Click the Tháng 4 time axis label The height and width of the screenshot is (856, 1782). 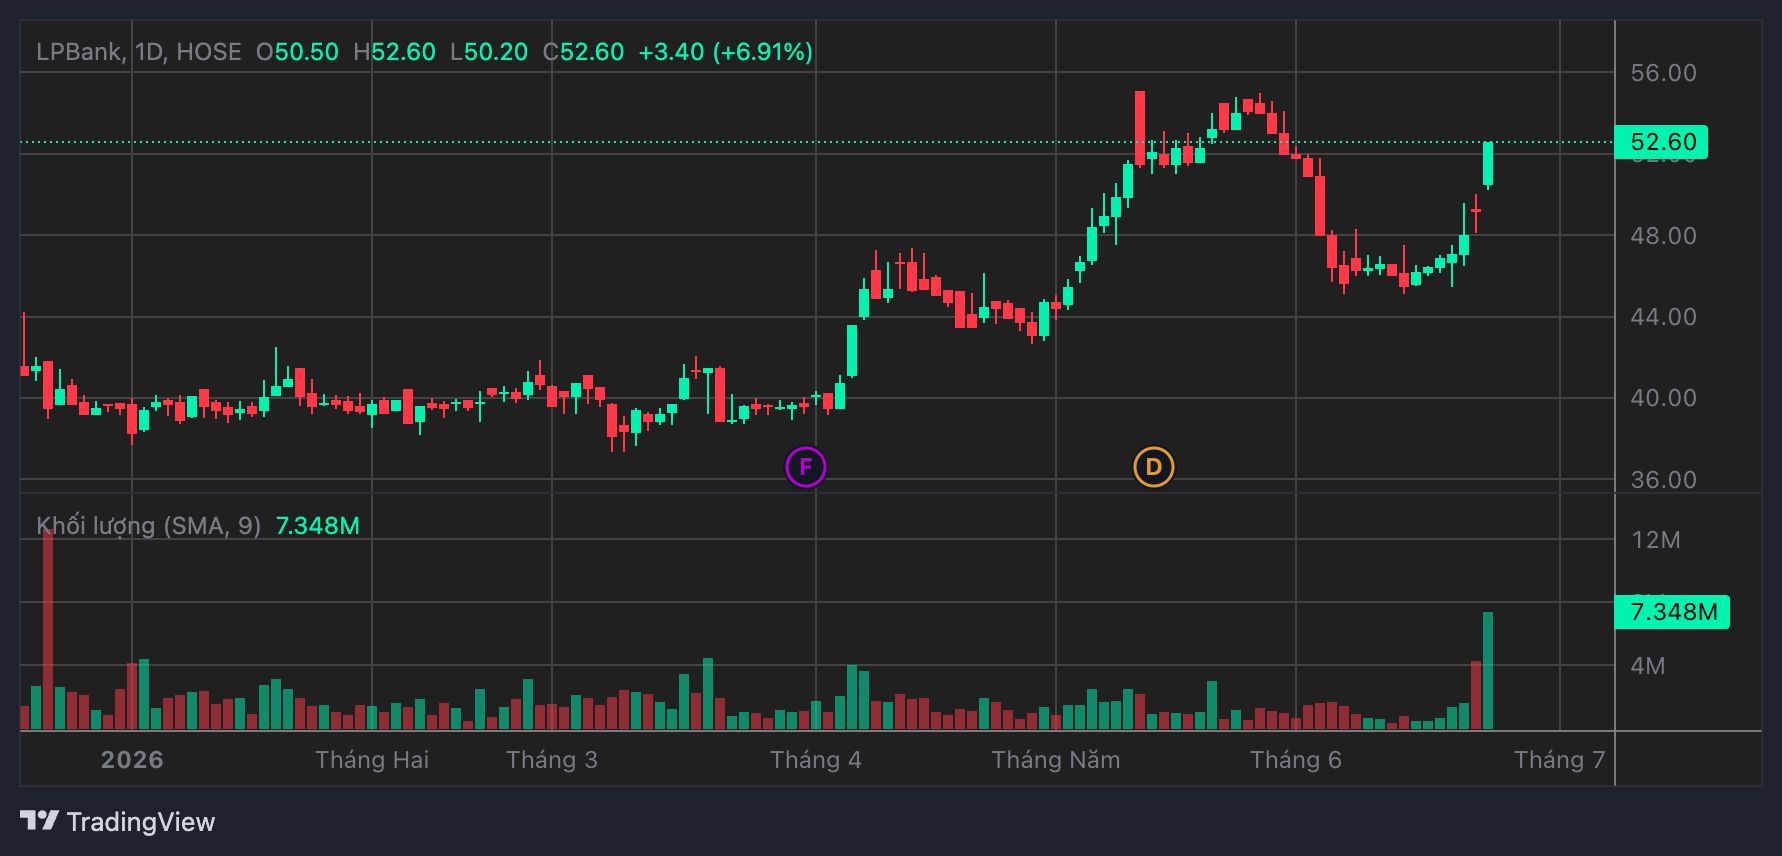click(x=816, y=760)
